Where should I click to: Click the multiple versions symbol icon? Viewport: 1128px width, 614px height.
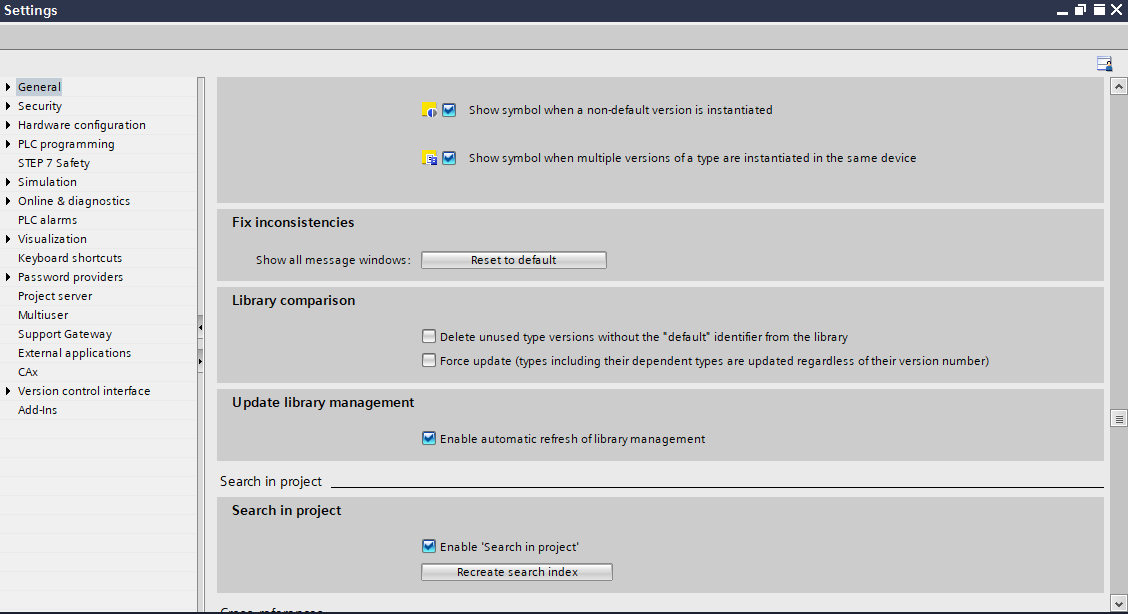pos(429,158)
